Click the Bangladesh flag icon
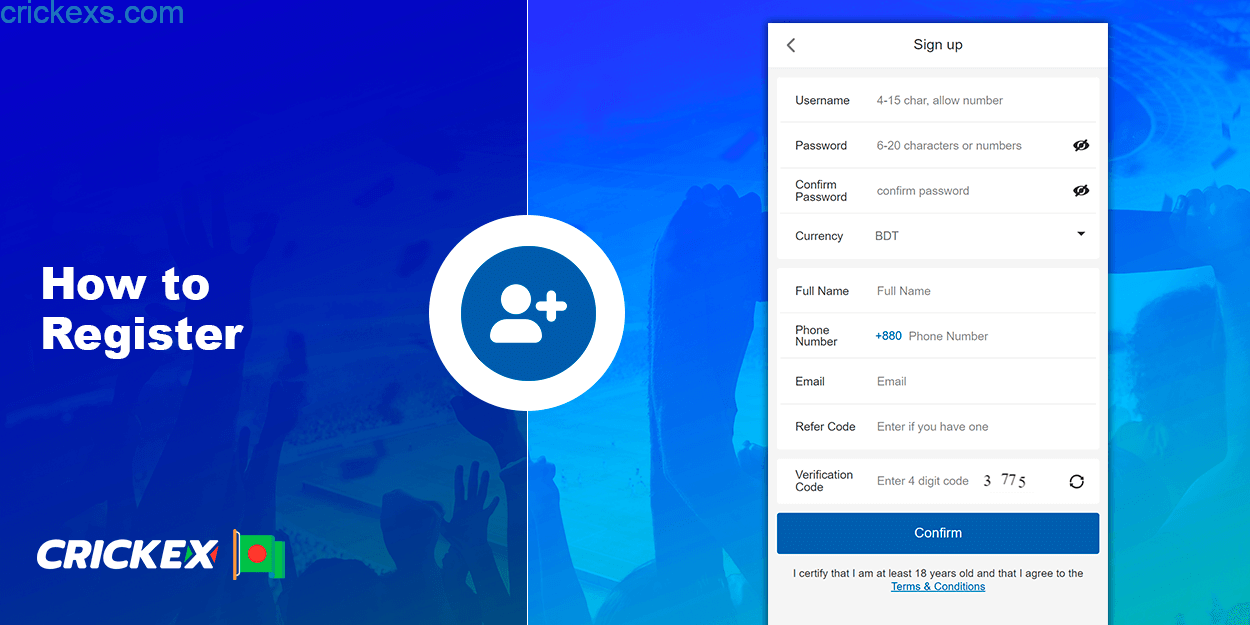 click(x=260, y=554)
